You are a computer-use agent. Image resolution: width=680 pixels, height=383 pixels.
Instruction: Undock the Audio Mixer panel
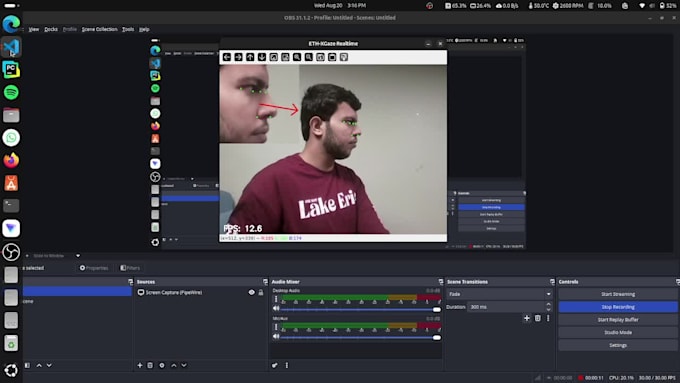pos(441,282)
